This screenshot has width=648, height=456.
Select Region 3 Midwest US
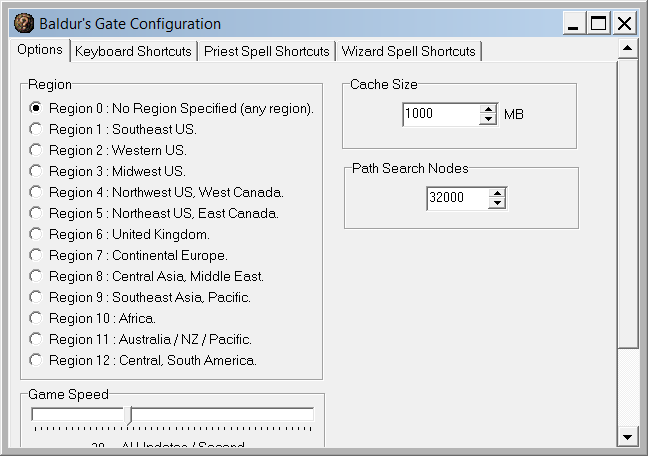[36, 171]
